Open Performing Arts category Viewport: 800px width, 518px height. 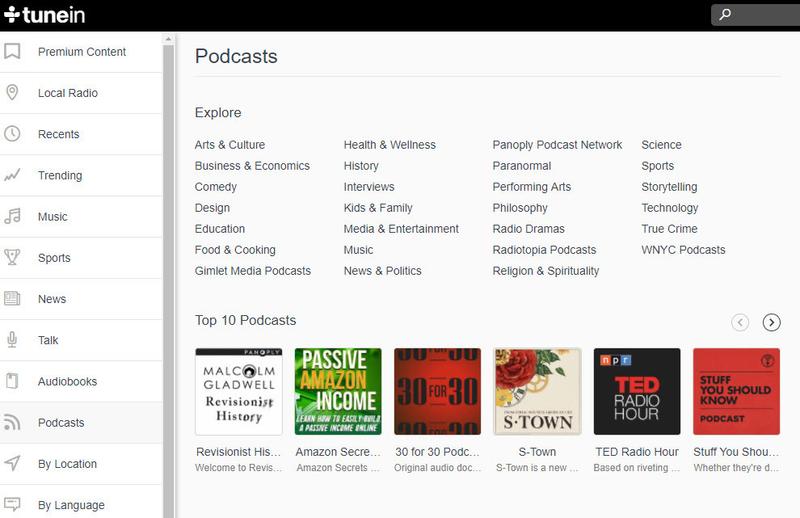532,187
